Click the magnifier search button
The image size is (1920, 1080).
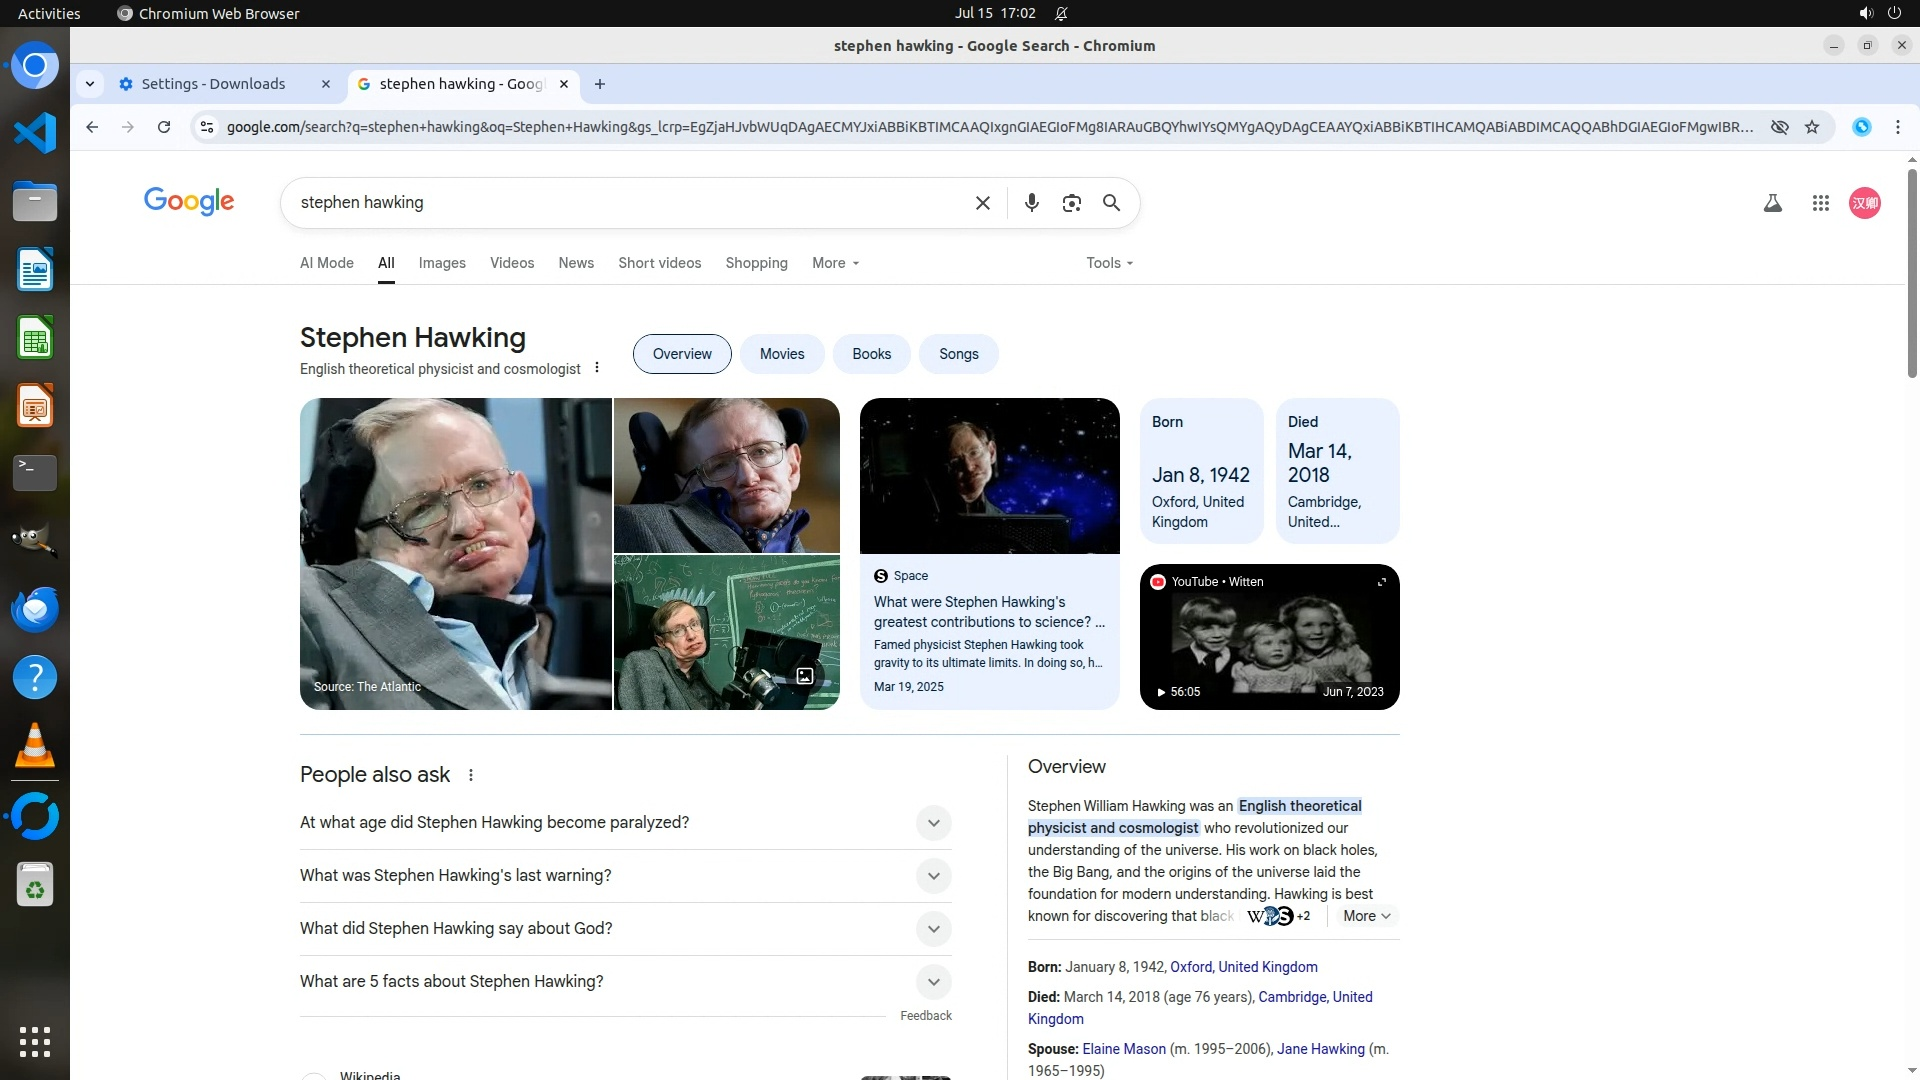click(x=1111, y=203)
